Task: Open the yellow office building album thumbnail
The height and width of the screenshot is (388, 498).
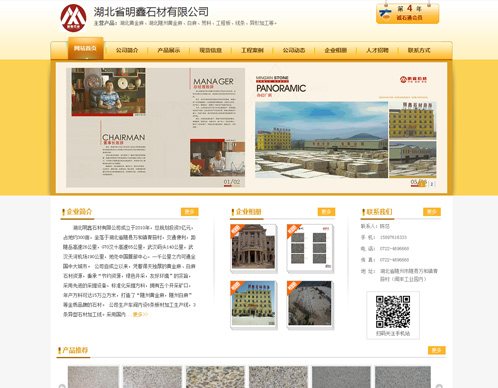Action: point(254,304)
